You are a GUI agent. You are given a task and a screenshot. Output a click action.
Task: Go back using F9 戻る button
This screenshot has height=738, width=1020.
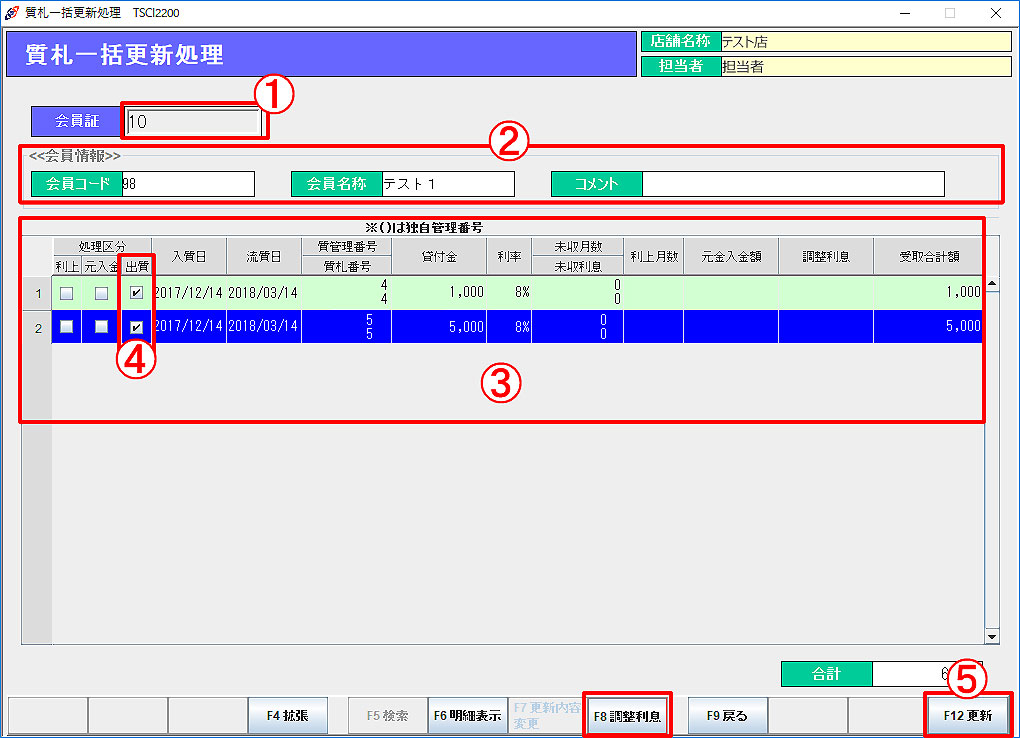pyautogui.click(x=727, y=716)
